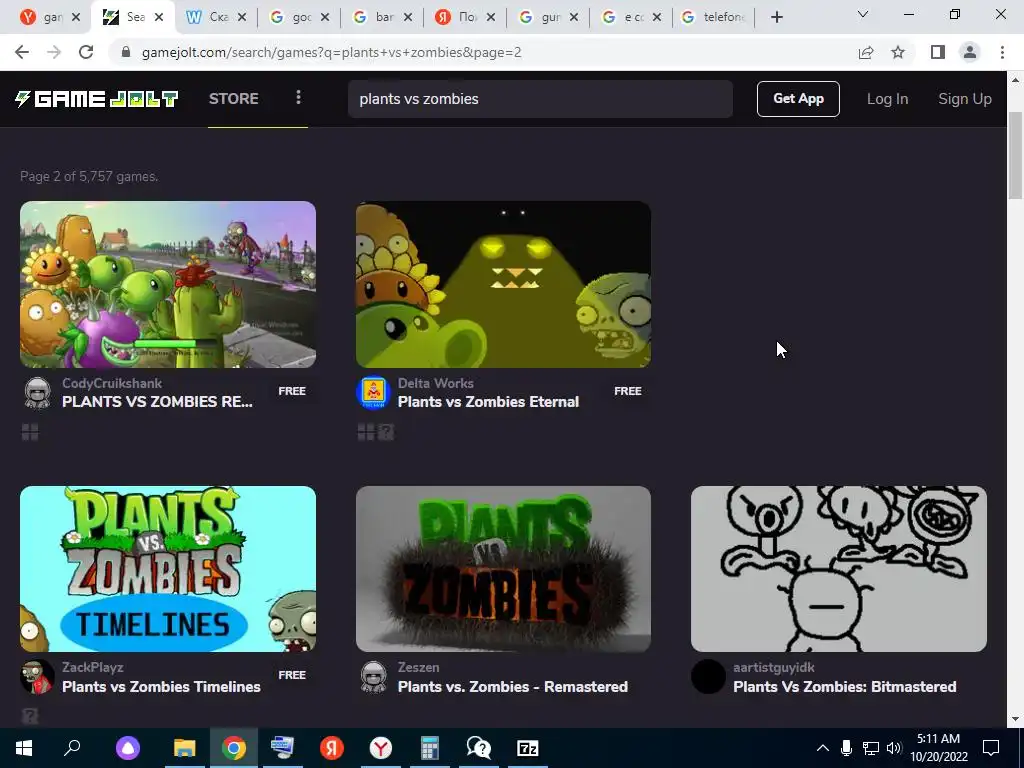The width and height of the screenshot is (1024, 768).
Task: Click the Delta Works developer name
Action: (x=436, y=383)
